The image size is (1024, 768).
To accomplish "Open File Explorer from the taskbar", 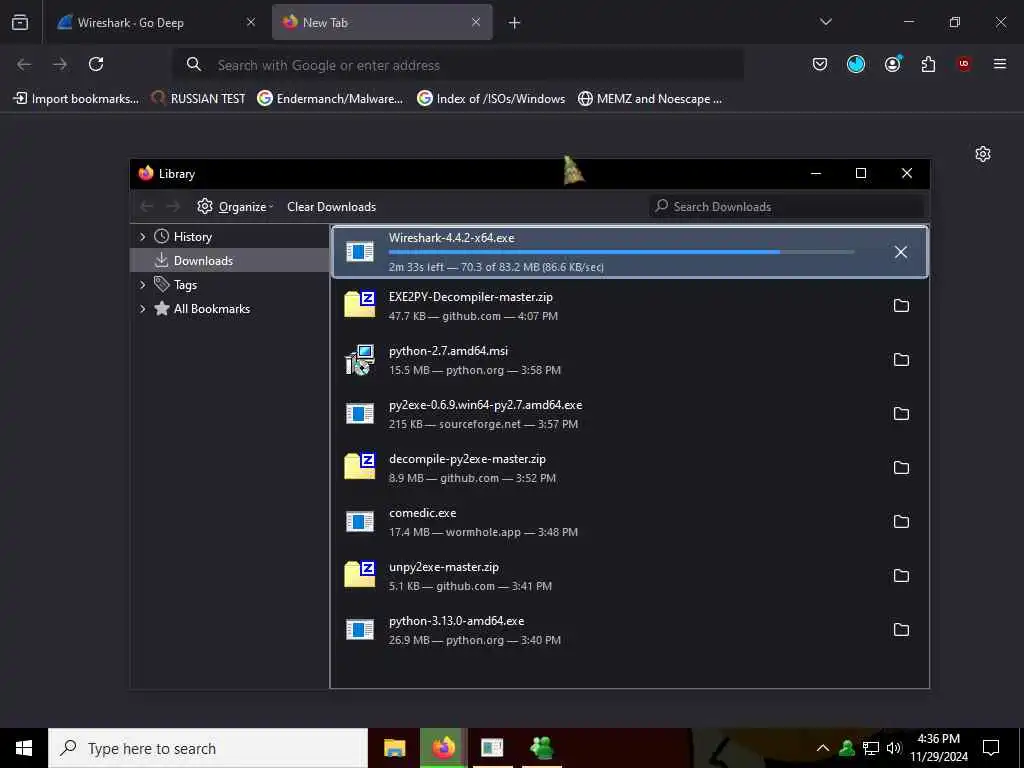I will pyautogui.click(x=394, y=748).
